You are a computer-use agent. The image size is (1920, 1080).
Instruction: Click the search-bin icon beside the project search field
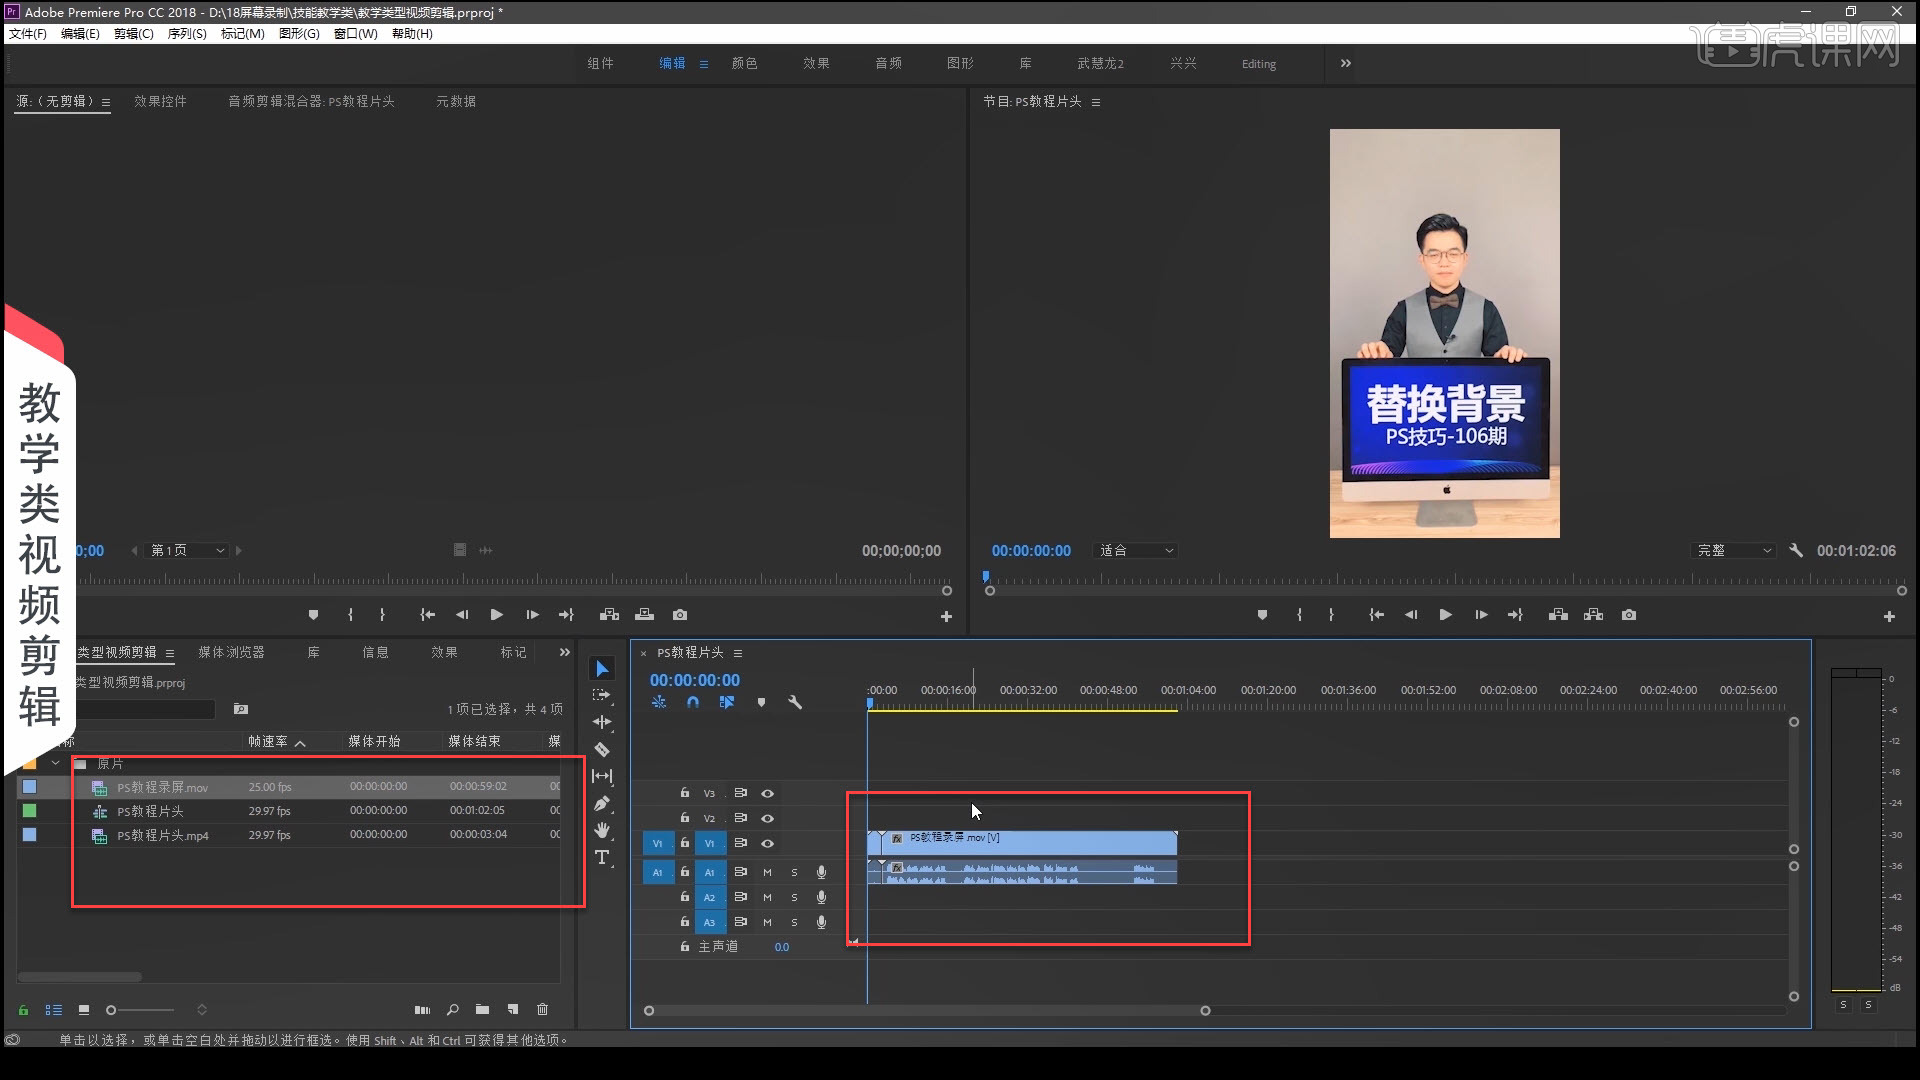pyautogui.click(x=241, y=709)
